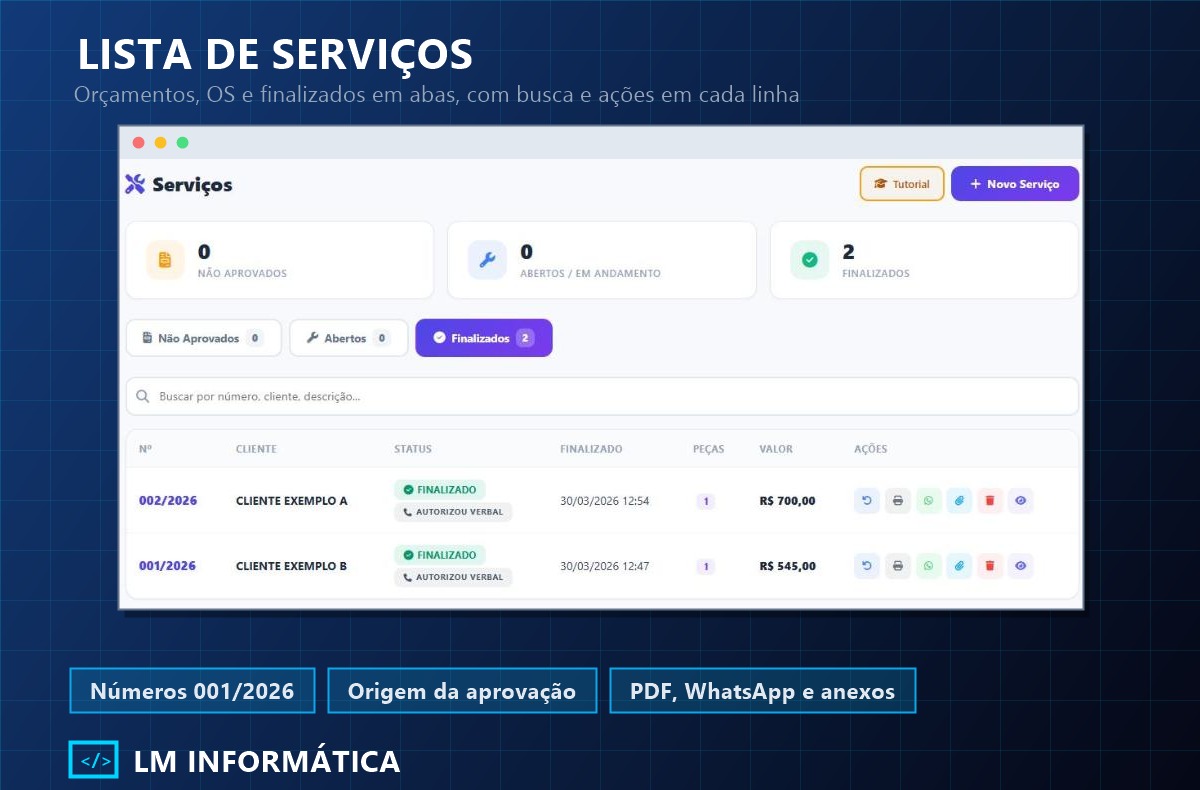Click the 'Origem da aprovação' tag

[x=462, y=691]
